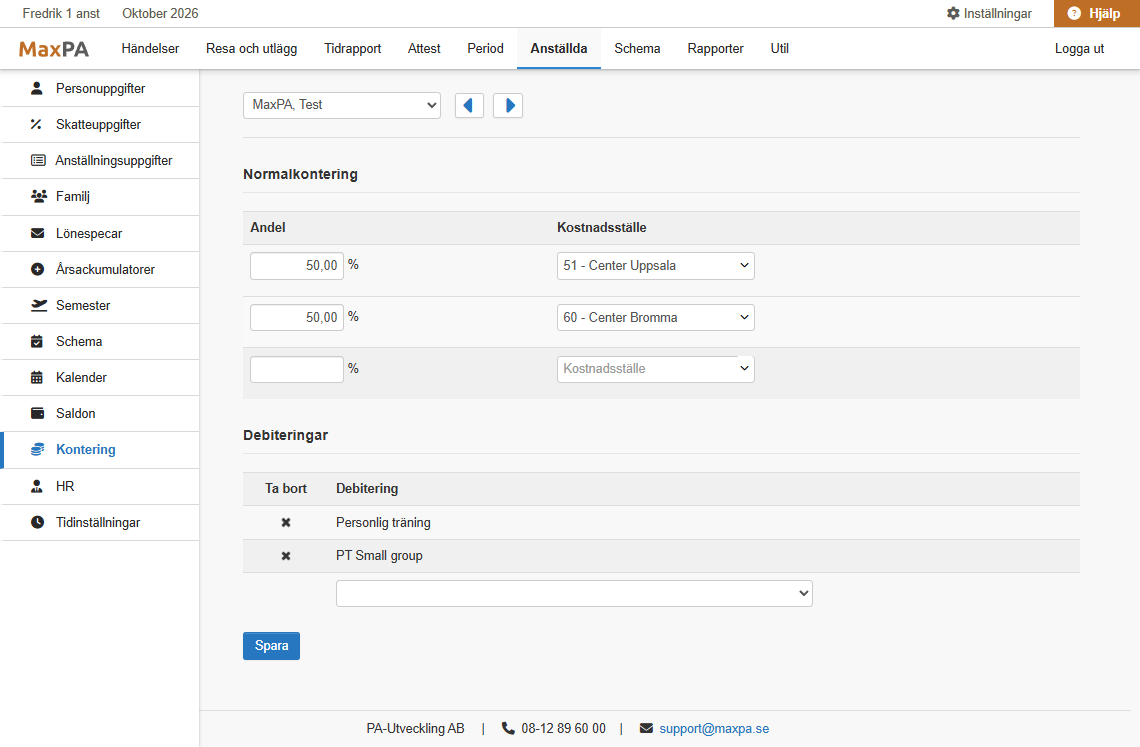1140x747 pixels.
Task: Click the Schema calendar-check icon in sidebar
Action: click(37, 341)
